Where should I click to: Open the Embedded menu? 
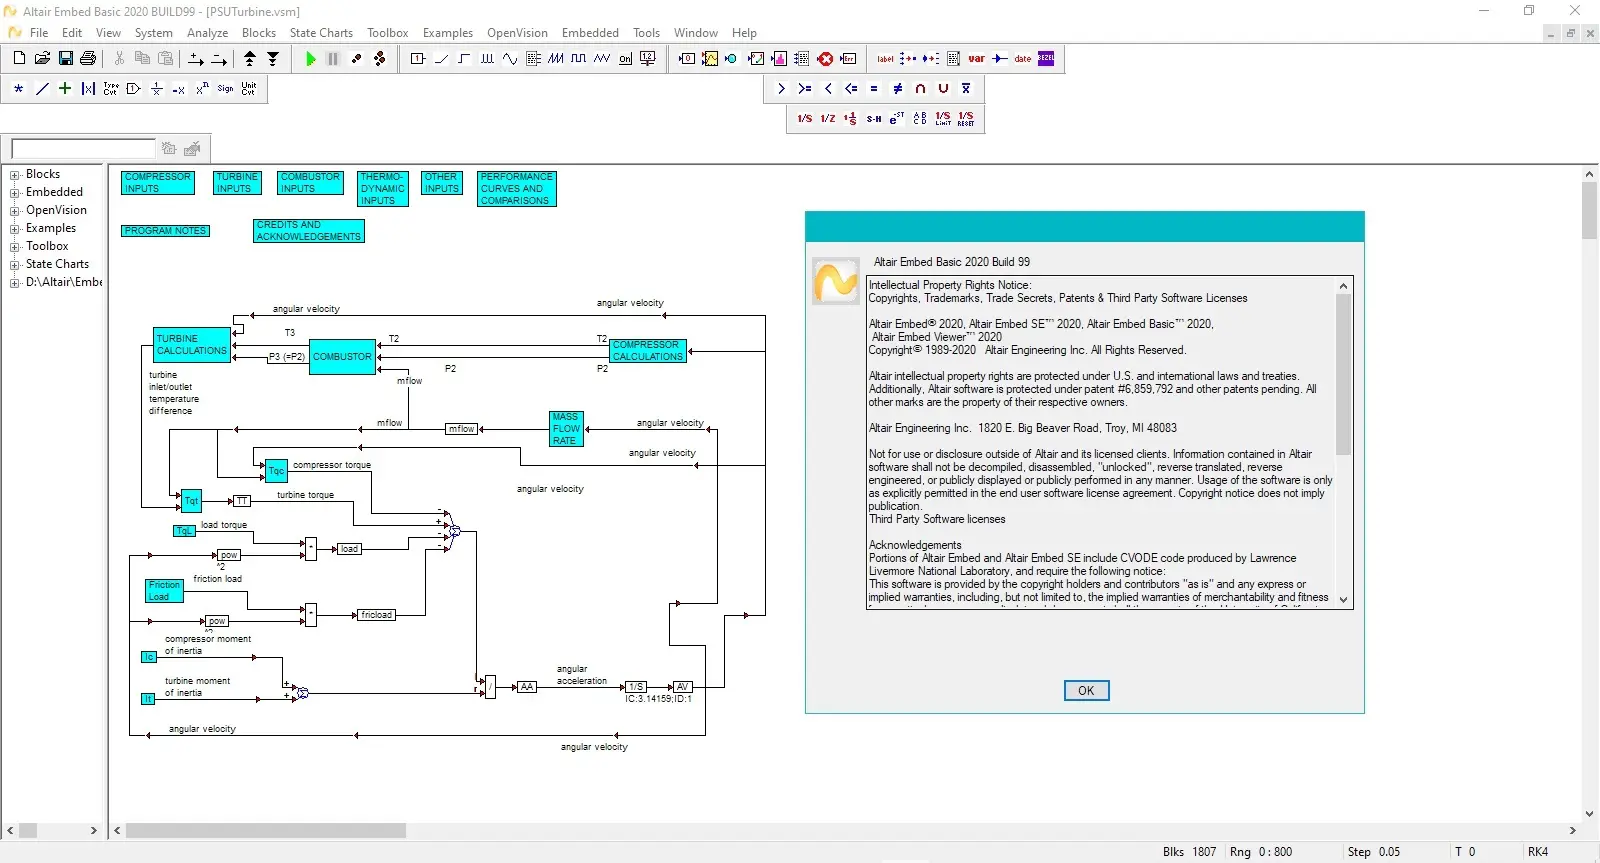[x=590, y=33]
